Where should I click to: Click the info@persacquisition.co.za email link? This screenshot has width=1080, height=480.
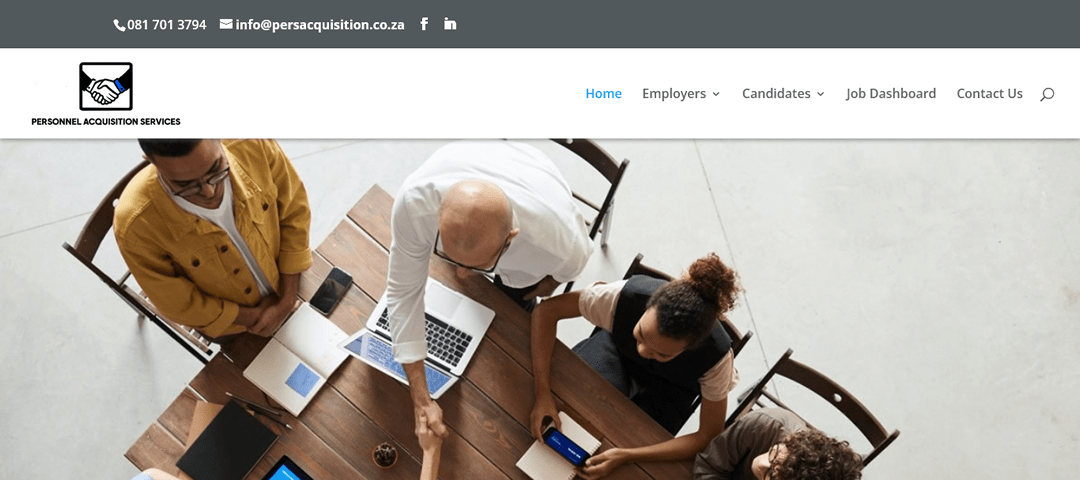pyautogui.click(x=320, y=25)
